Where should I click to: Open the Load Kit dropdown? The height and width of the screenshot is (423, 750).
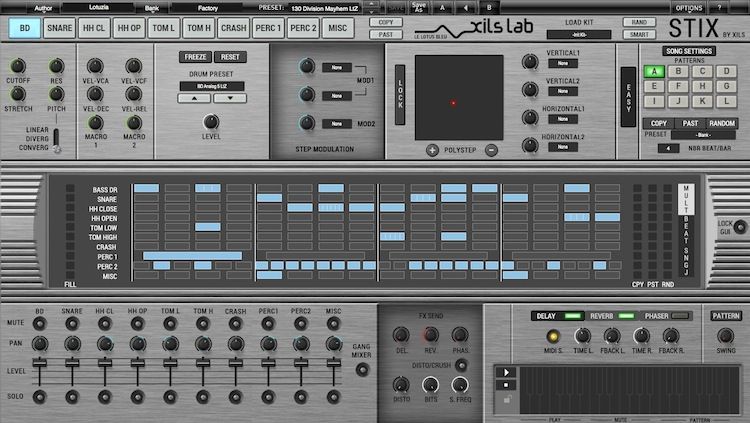[x=579, y=33]
